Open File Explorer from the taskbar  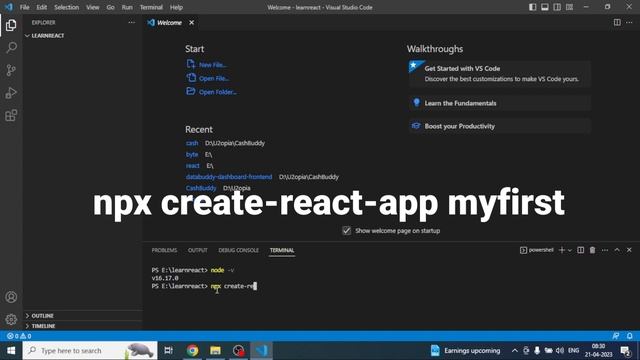215,350
